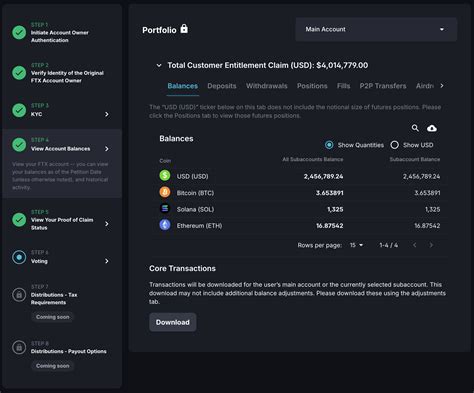Open Verify Identity of Original FTX Account Owner
This screenshot has height=393, width=474.
67,77
